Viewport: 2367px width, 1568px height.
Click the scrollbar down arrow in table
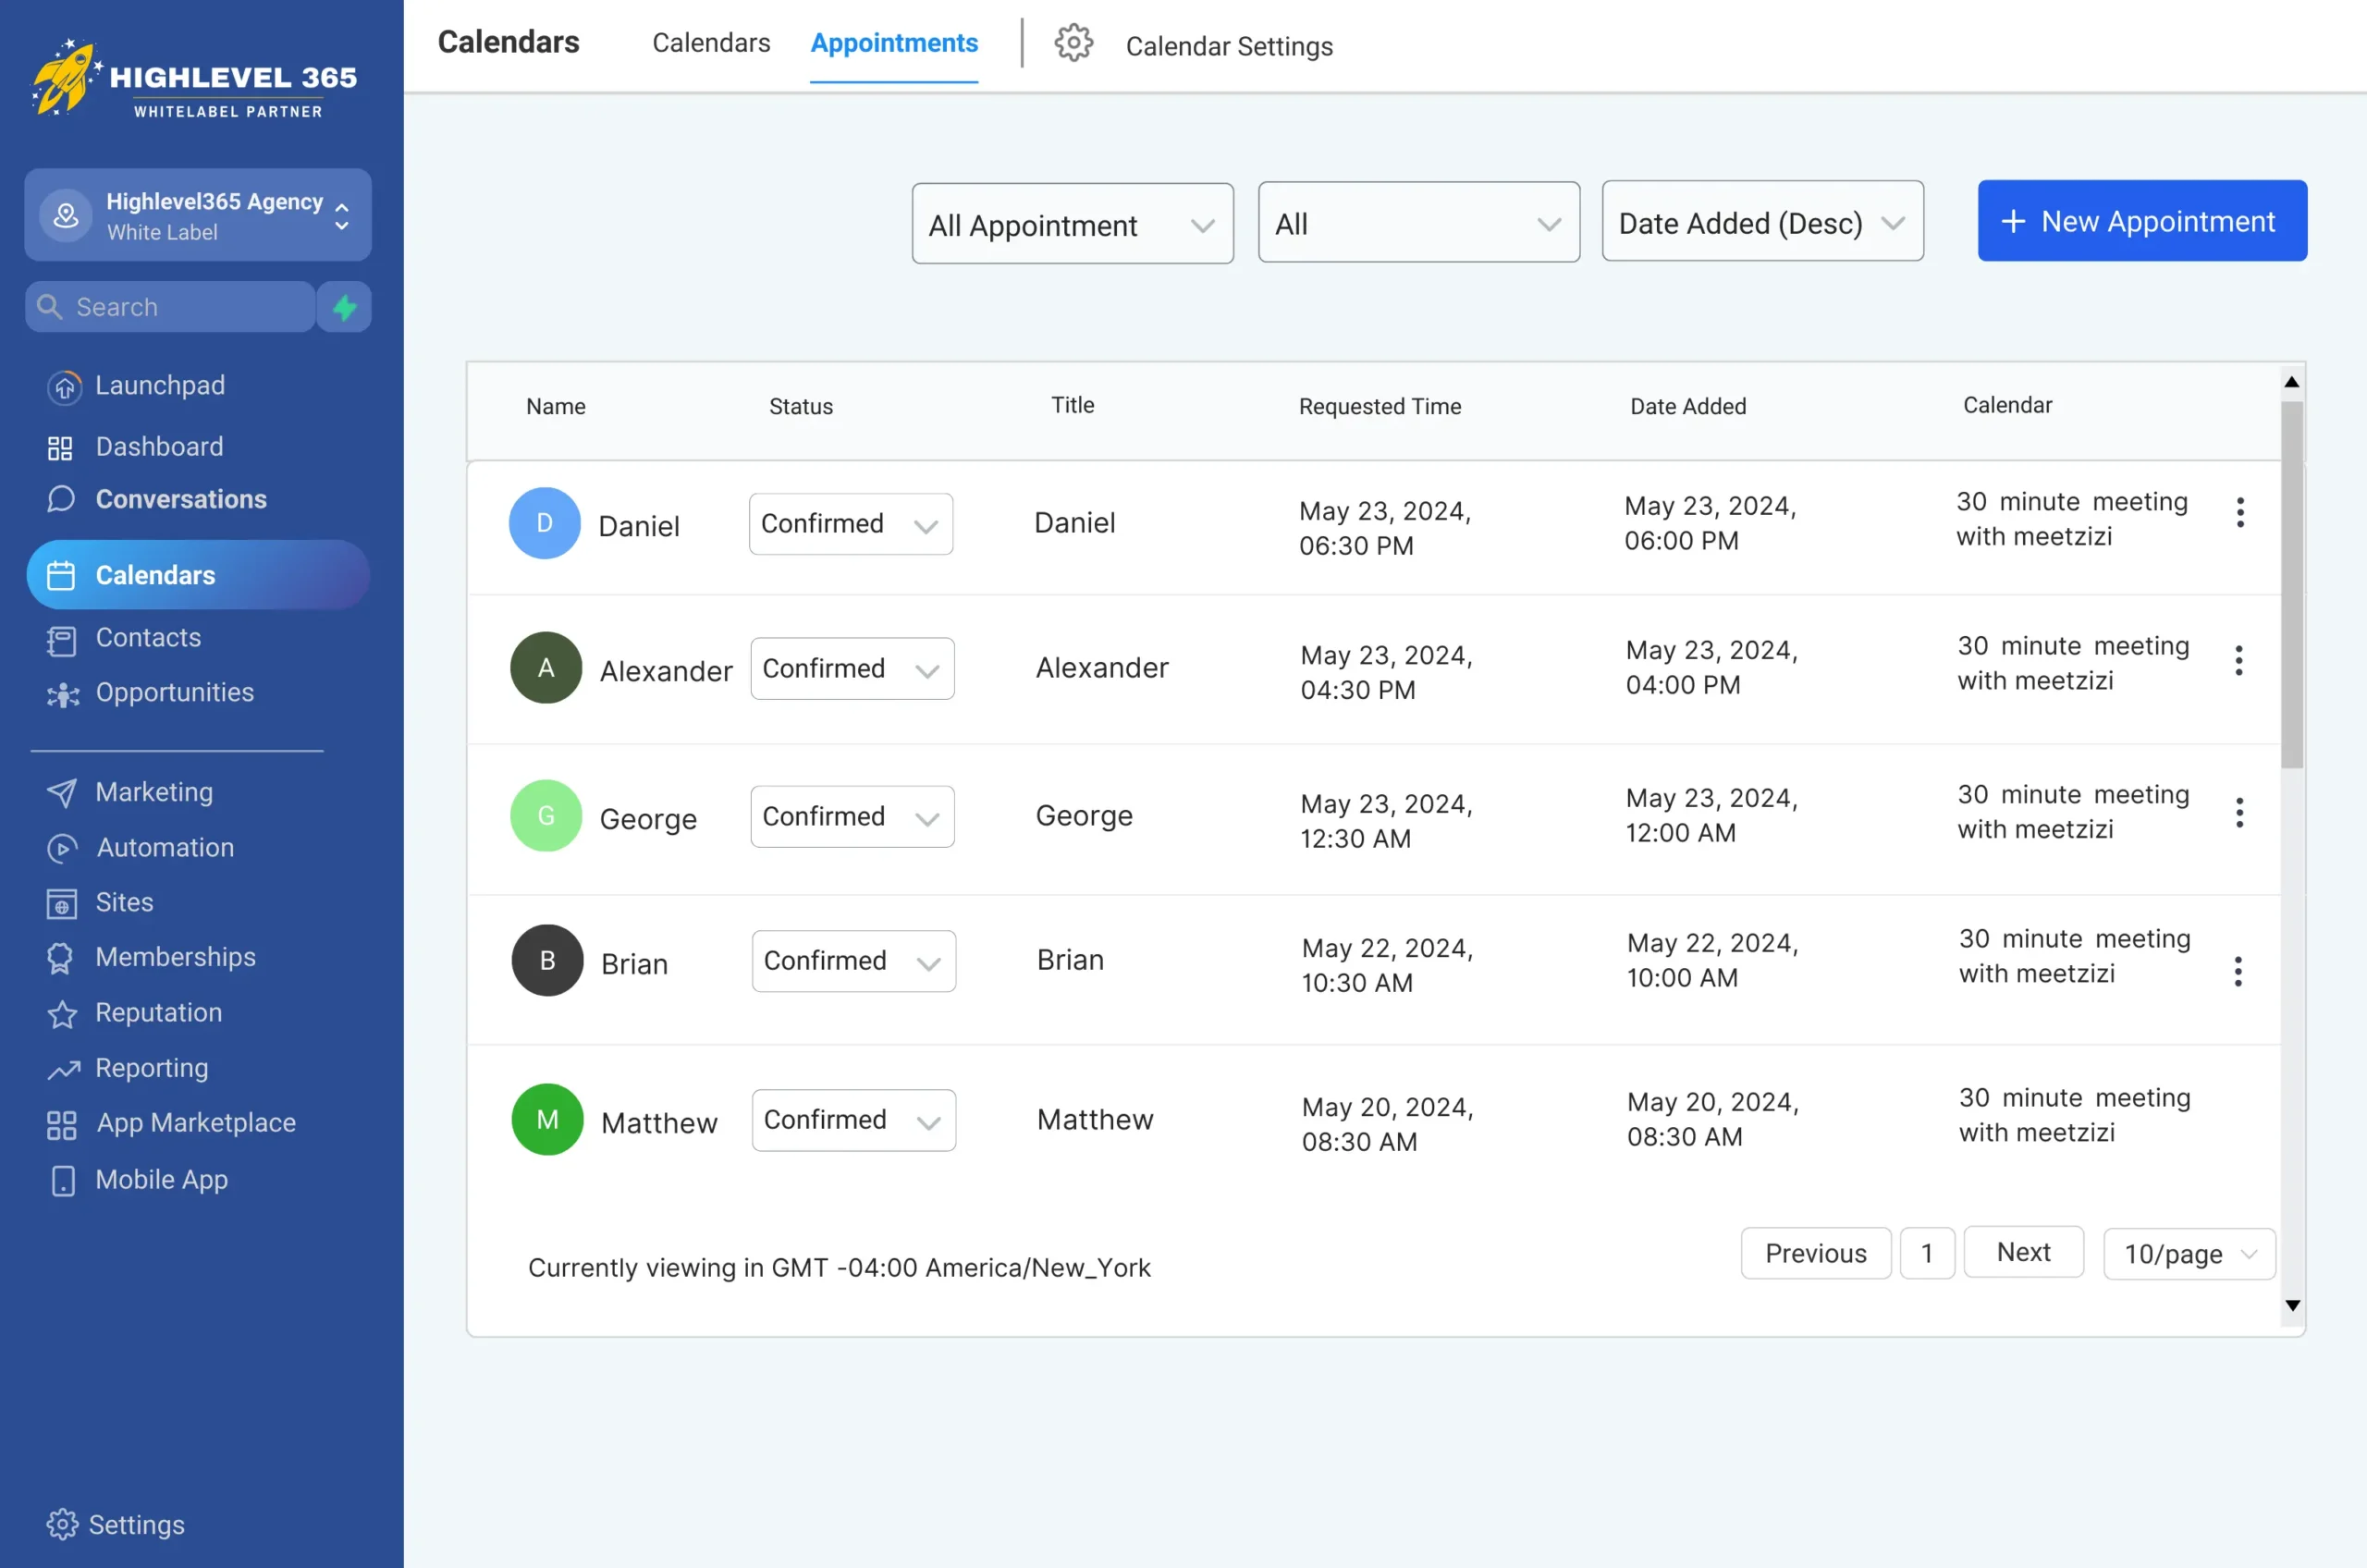click(2292, 1305)
